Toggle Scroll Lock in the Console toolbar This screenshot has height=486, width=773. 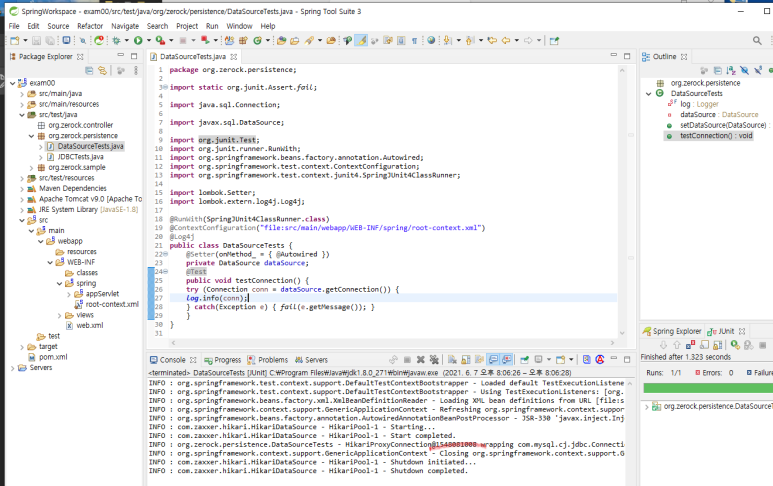point(465,360)
